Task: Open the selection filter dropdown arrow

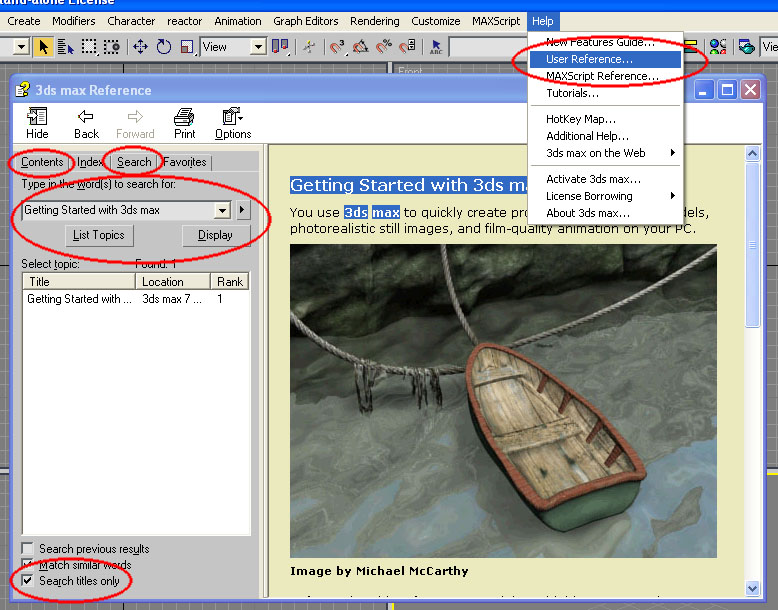Action: click(21, 47)
